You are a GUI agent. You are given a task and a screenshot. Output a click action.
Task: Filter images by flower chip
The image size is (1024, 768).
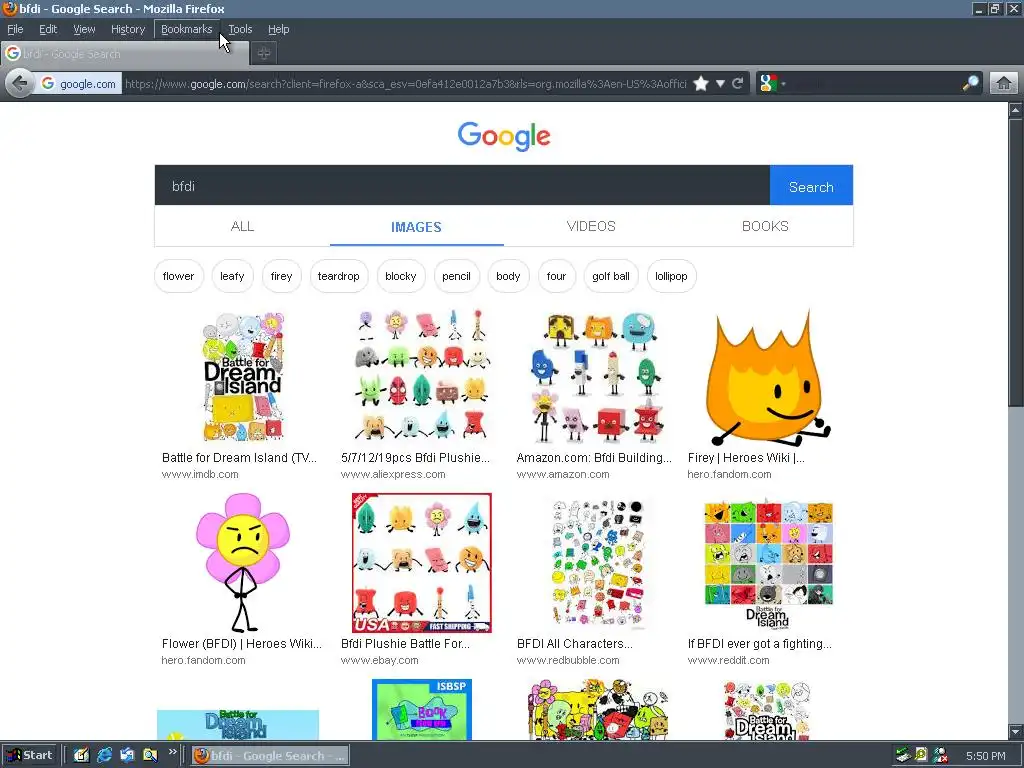pos(178,276)
